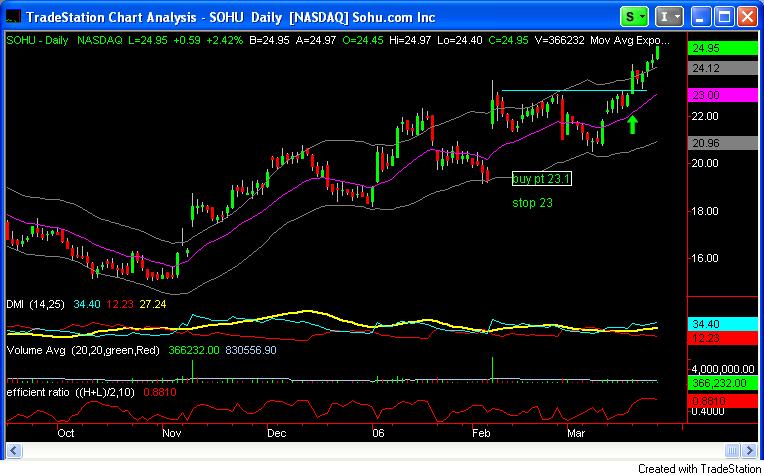Click the TradeStation window title bar icon
The image size is (764, 475).
pos(13,18)
